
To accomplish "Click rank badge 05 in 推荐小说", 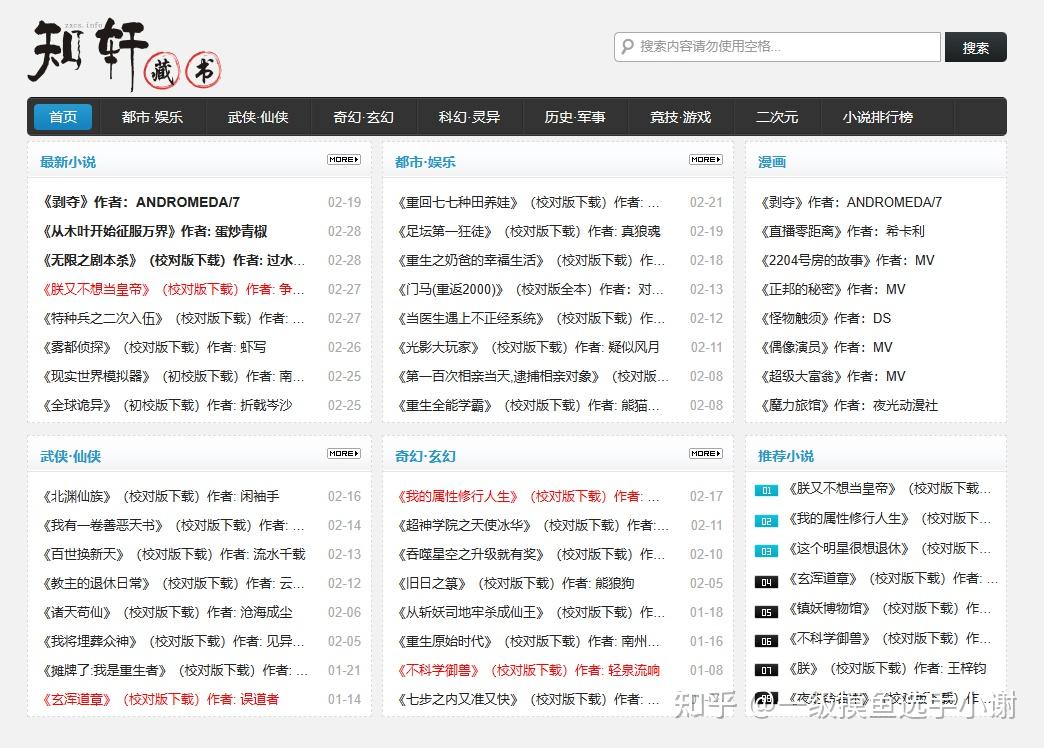I will 766,611.
